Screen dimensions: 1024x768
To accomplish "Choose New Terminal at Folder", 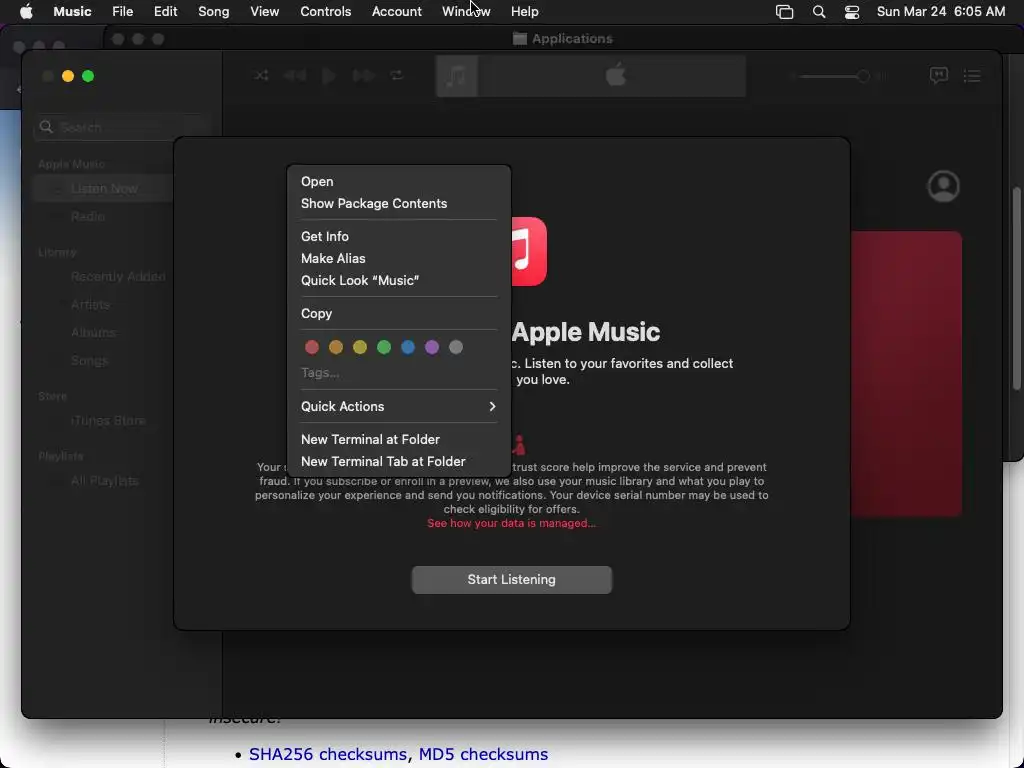I will pyautogui.click(x=398, y=440).
